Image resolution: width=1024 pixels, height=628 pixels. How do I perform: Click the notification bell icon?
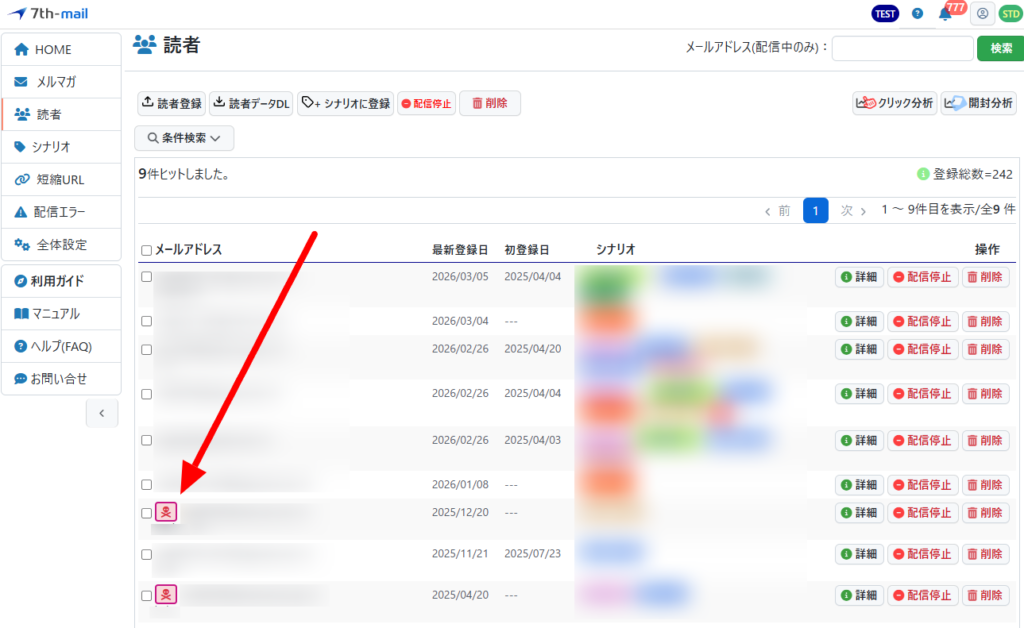(x=945, y=14)
